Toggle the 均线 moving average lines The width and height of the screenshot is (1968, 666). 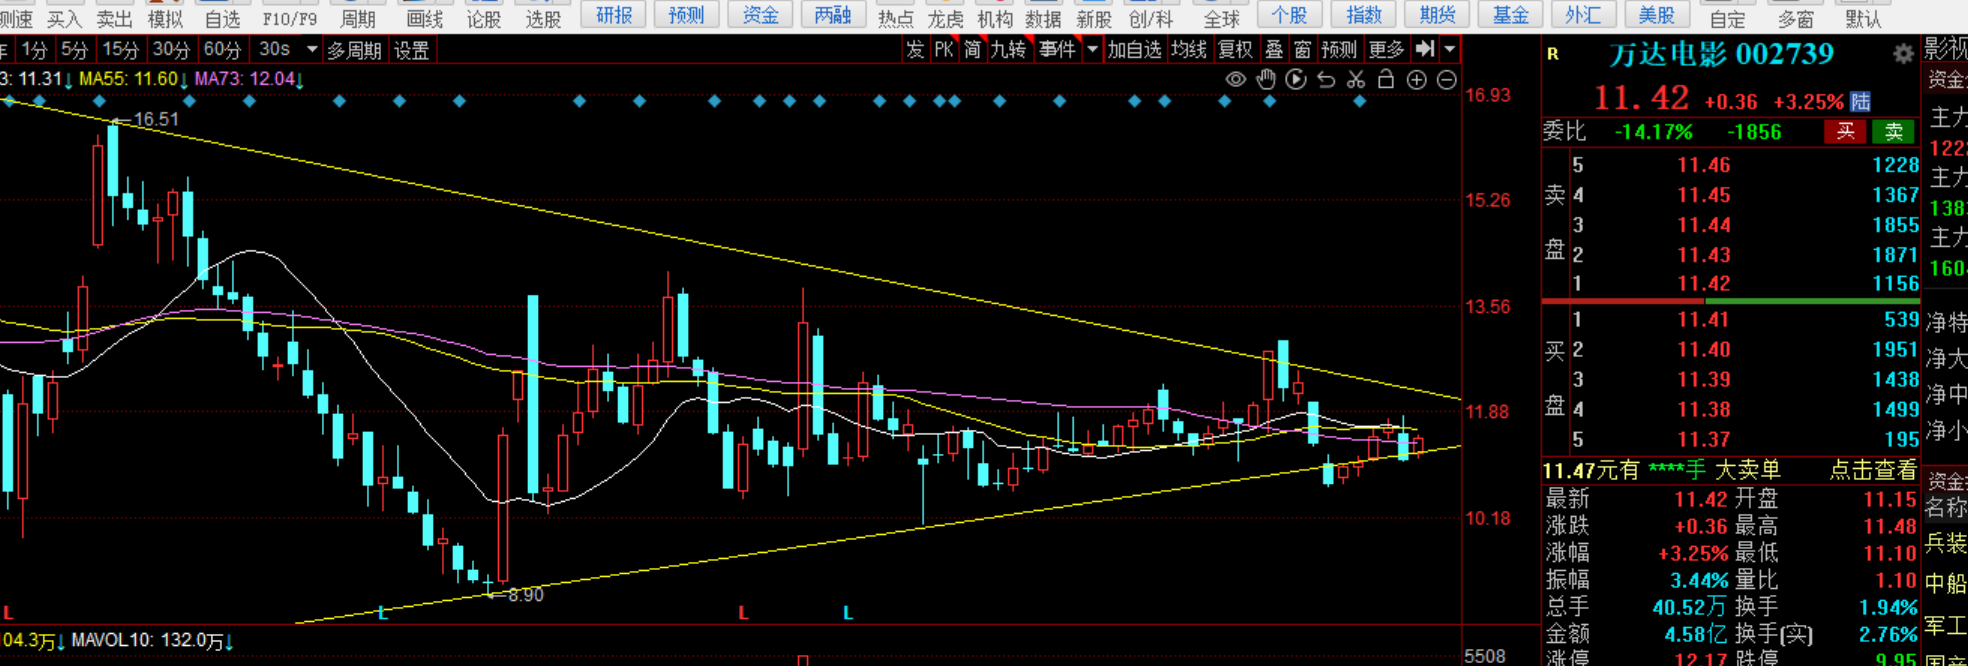1189,49
